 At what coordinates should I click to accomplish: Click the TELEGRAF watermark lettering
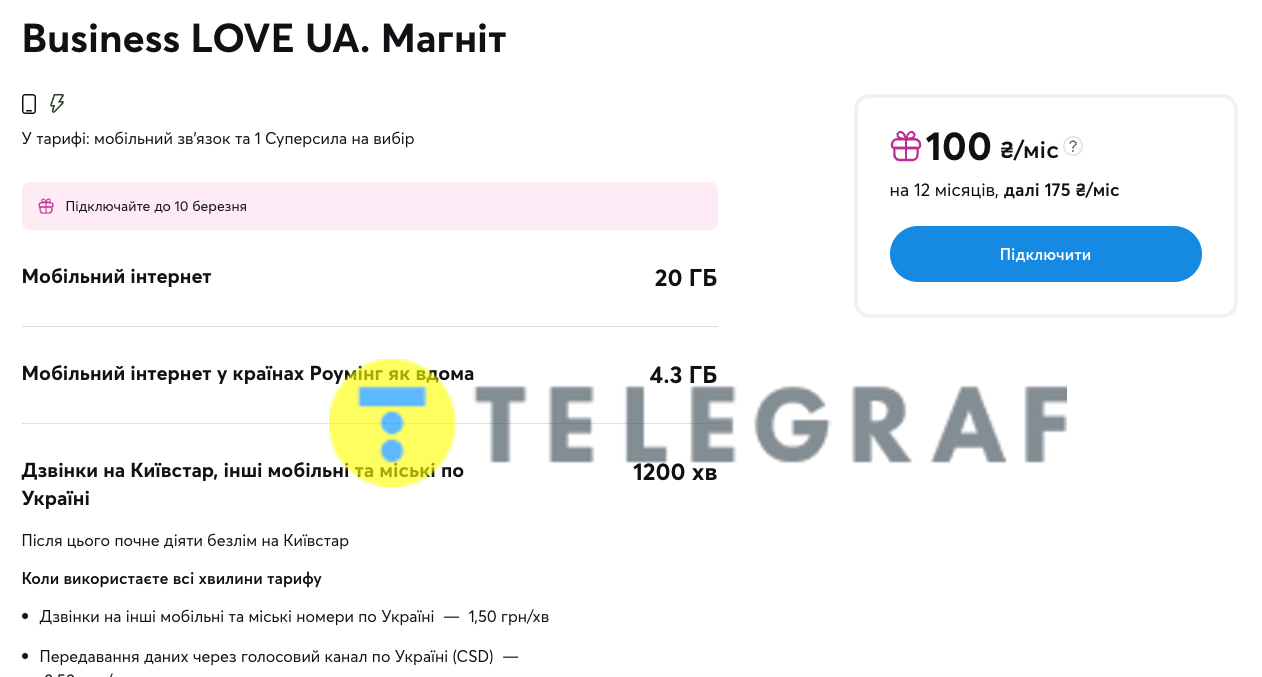pyautogui.click(x=770, y=425)
